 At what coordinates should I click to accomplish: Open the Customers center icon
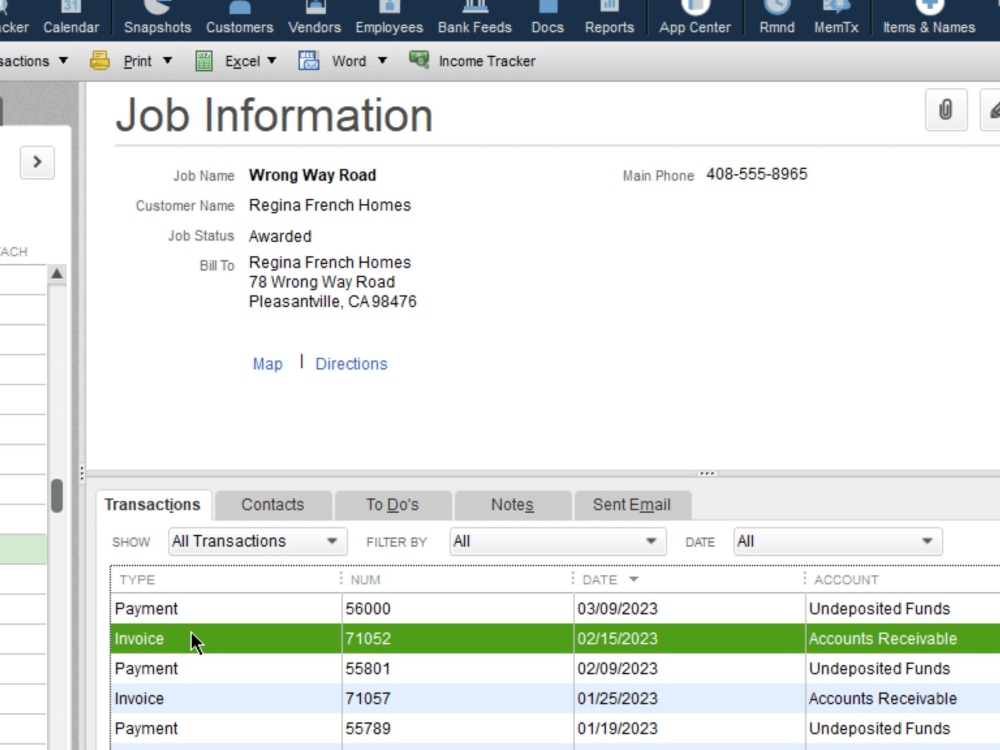239,18
